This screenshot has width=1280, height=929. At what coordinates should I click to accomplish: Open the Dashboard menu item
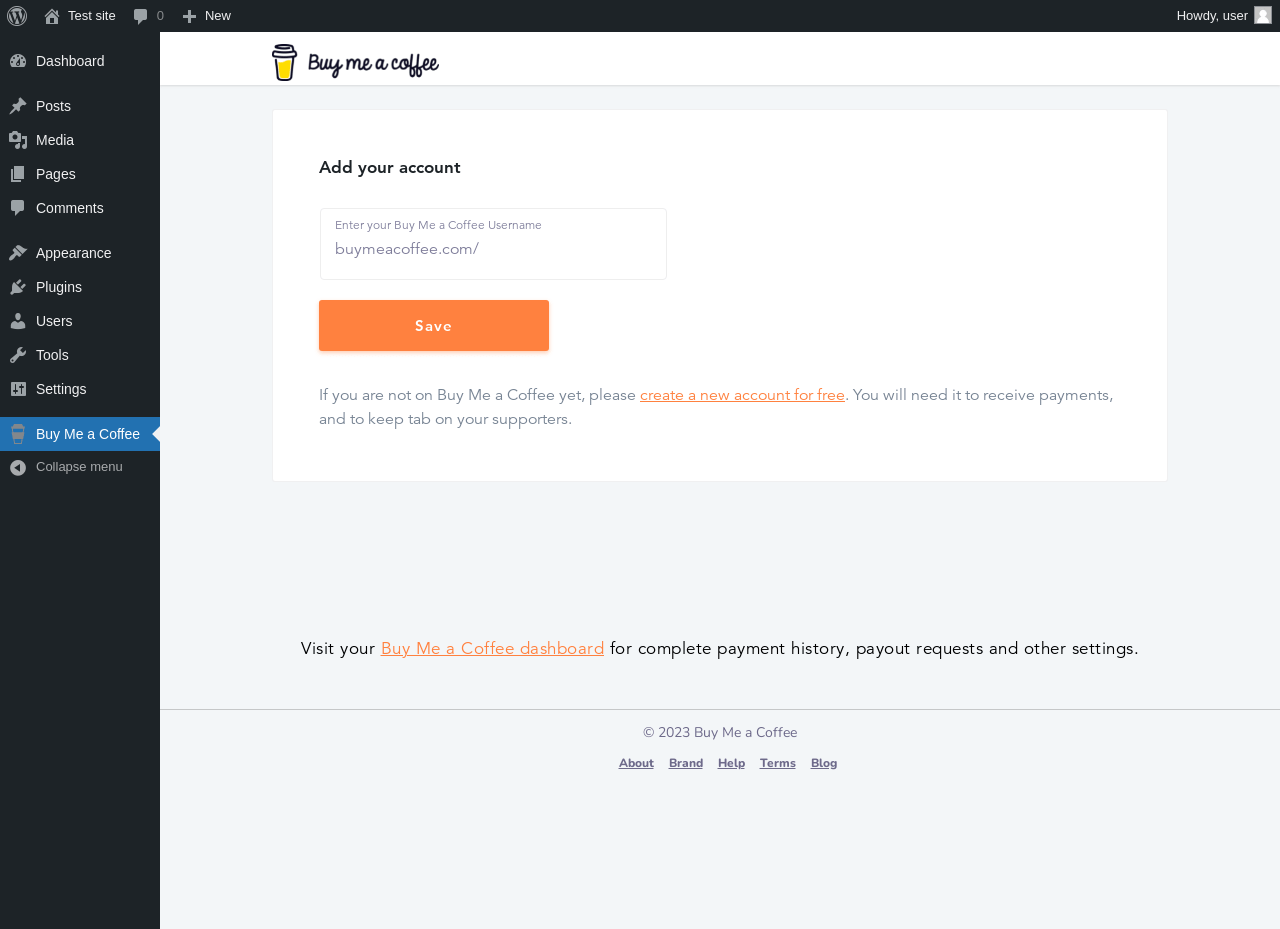point(69,61)
